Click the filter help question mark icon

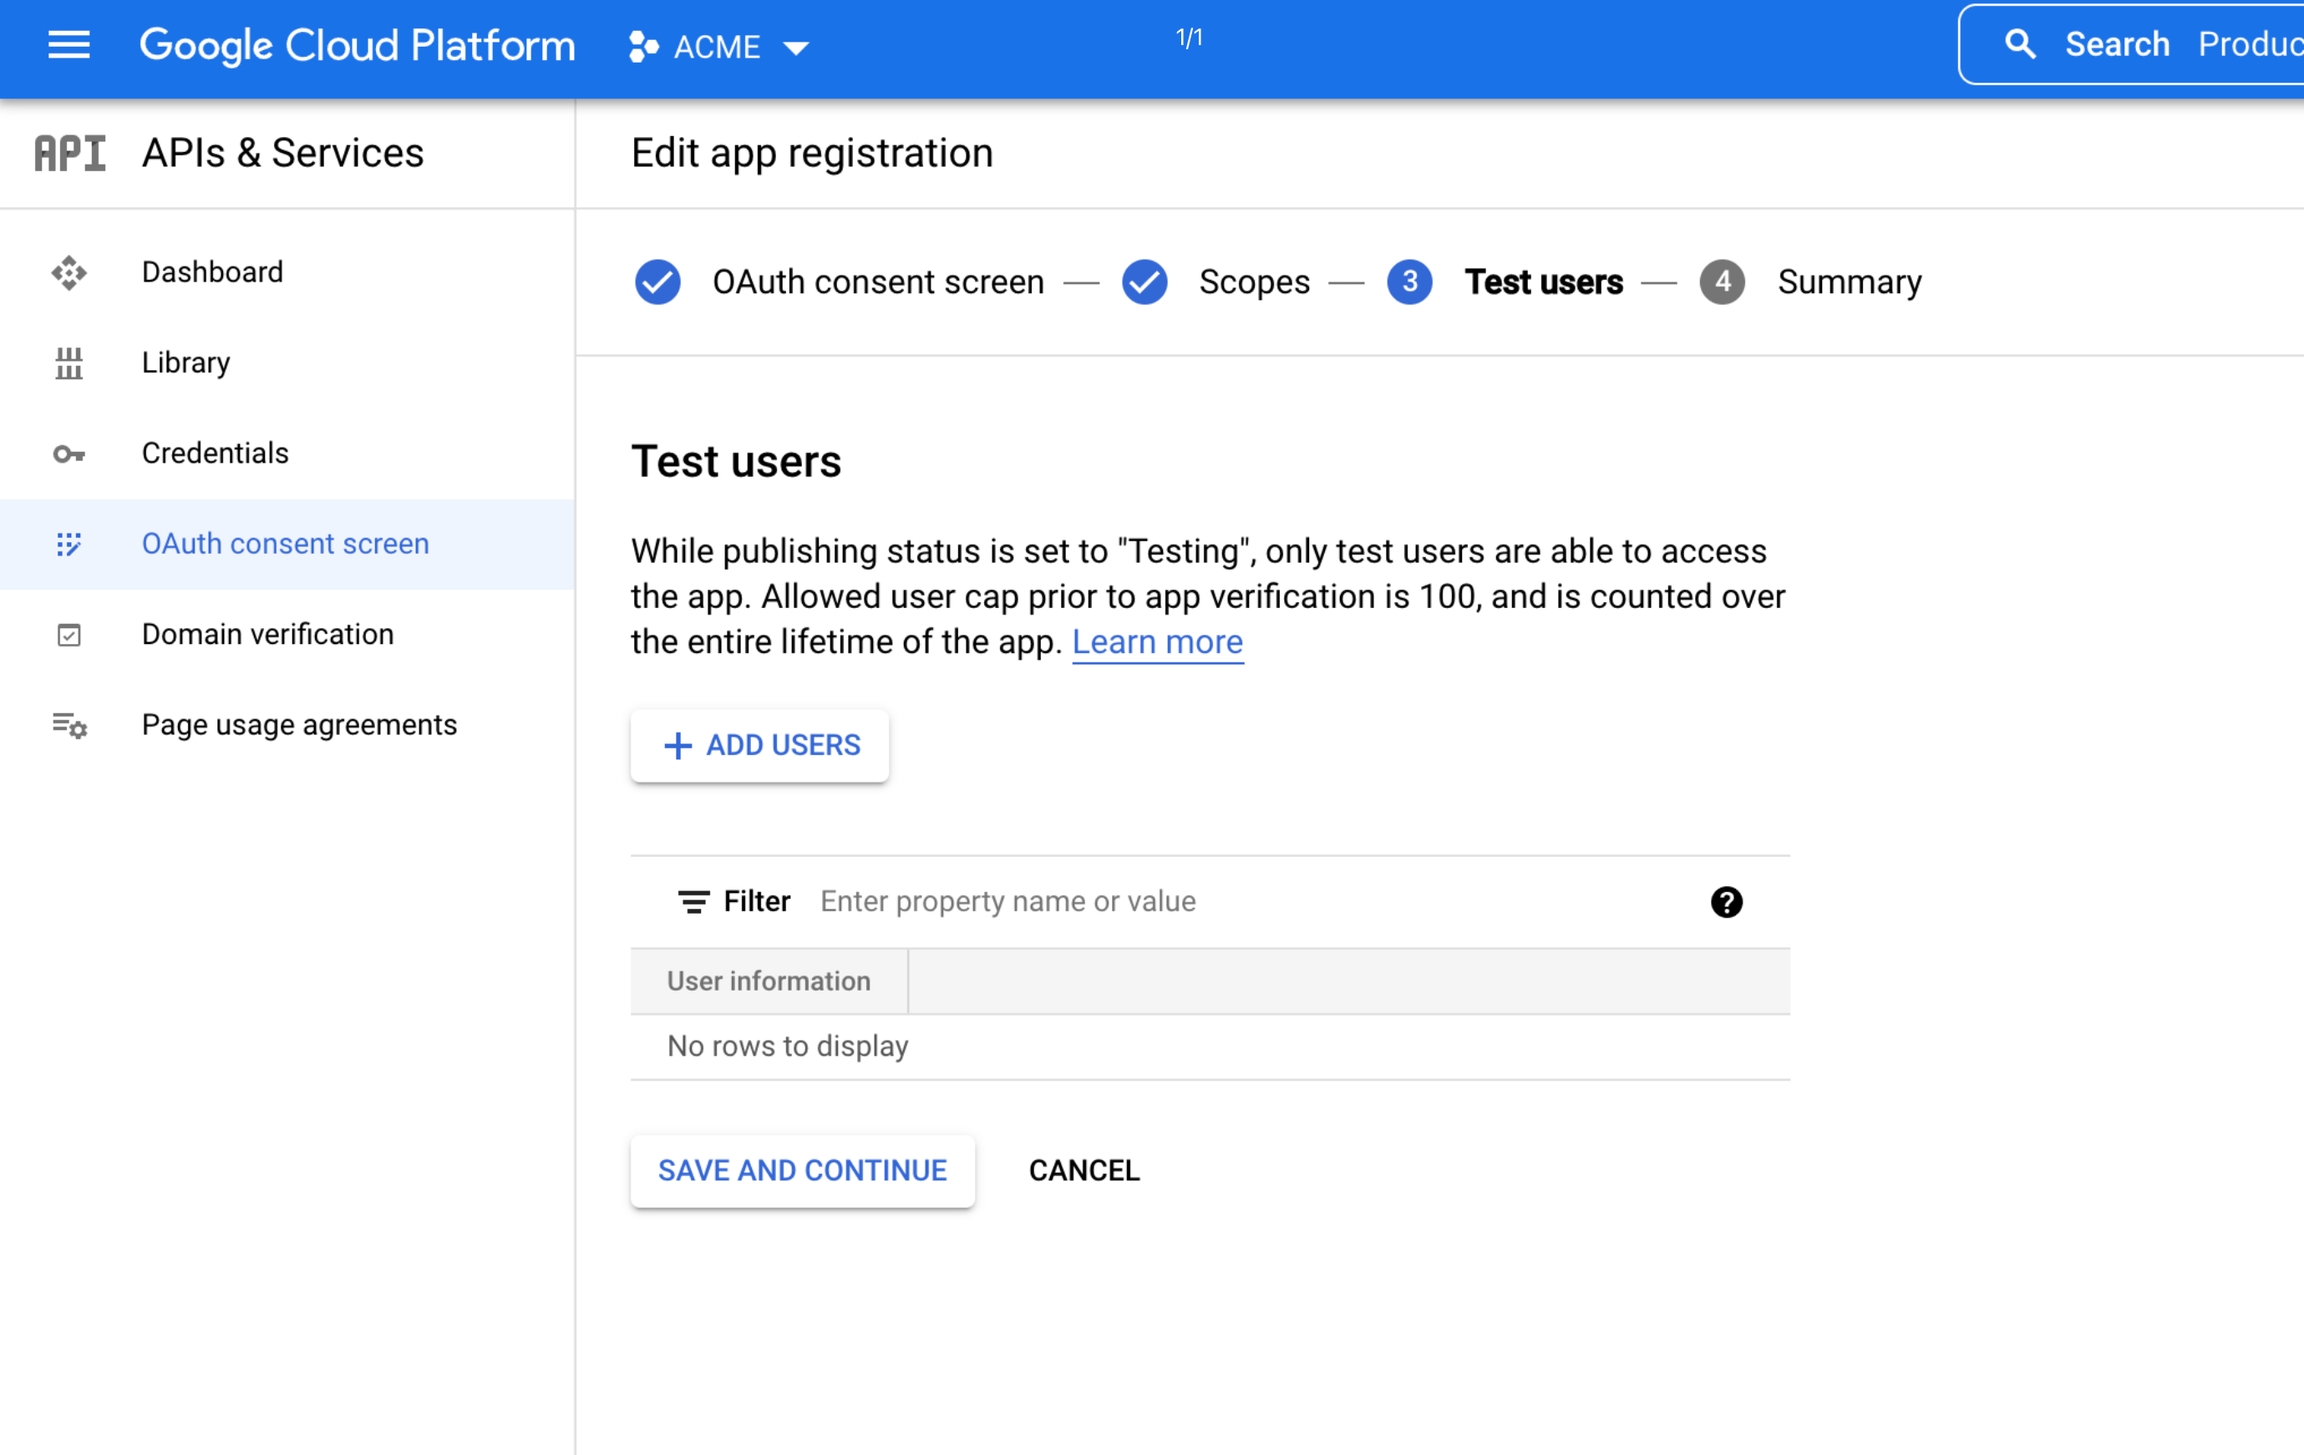tap(1726, 902)
